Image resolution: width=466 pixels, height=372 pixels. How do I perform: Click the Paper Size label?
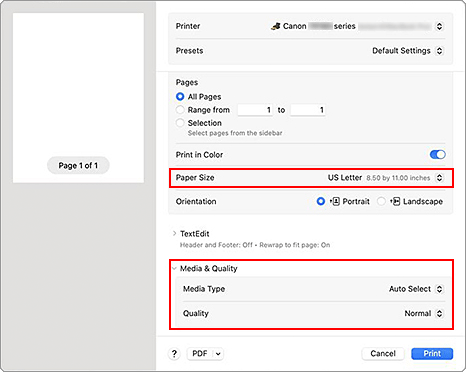click(195, 178)
